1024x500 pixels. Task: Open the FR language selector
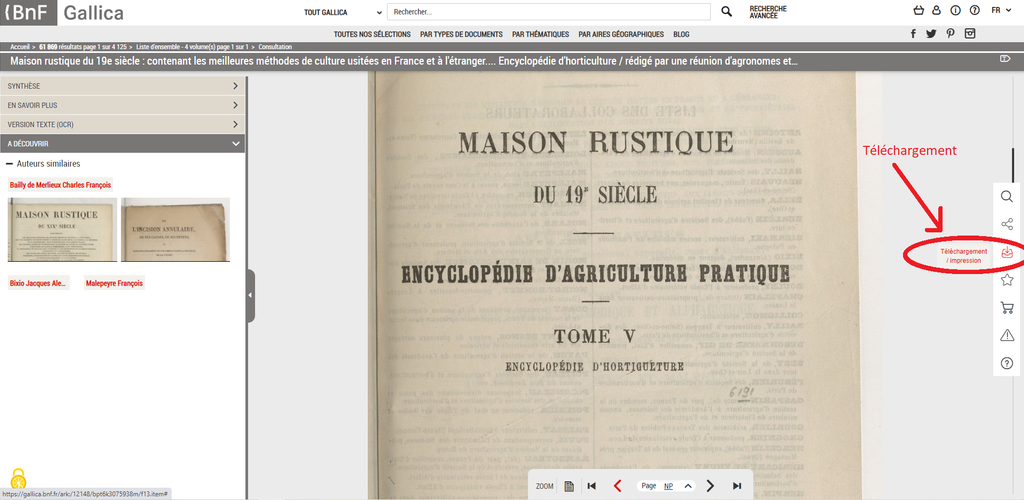tap(1000, 11)
